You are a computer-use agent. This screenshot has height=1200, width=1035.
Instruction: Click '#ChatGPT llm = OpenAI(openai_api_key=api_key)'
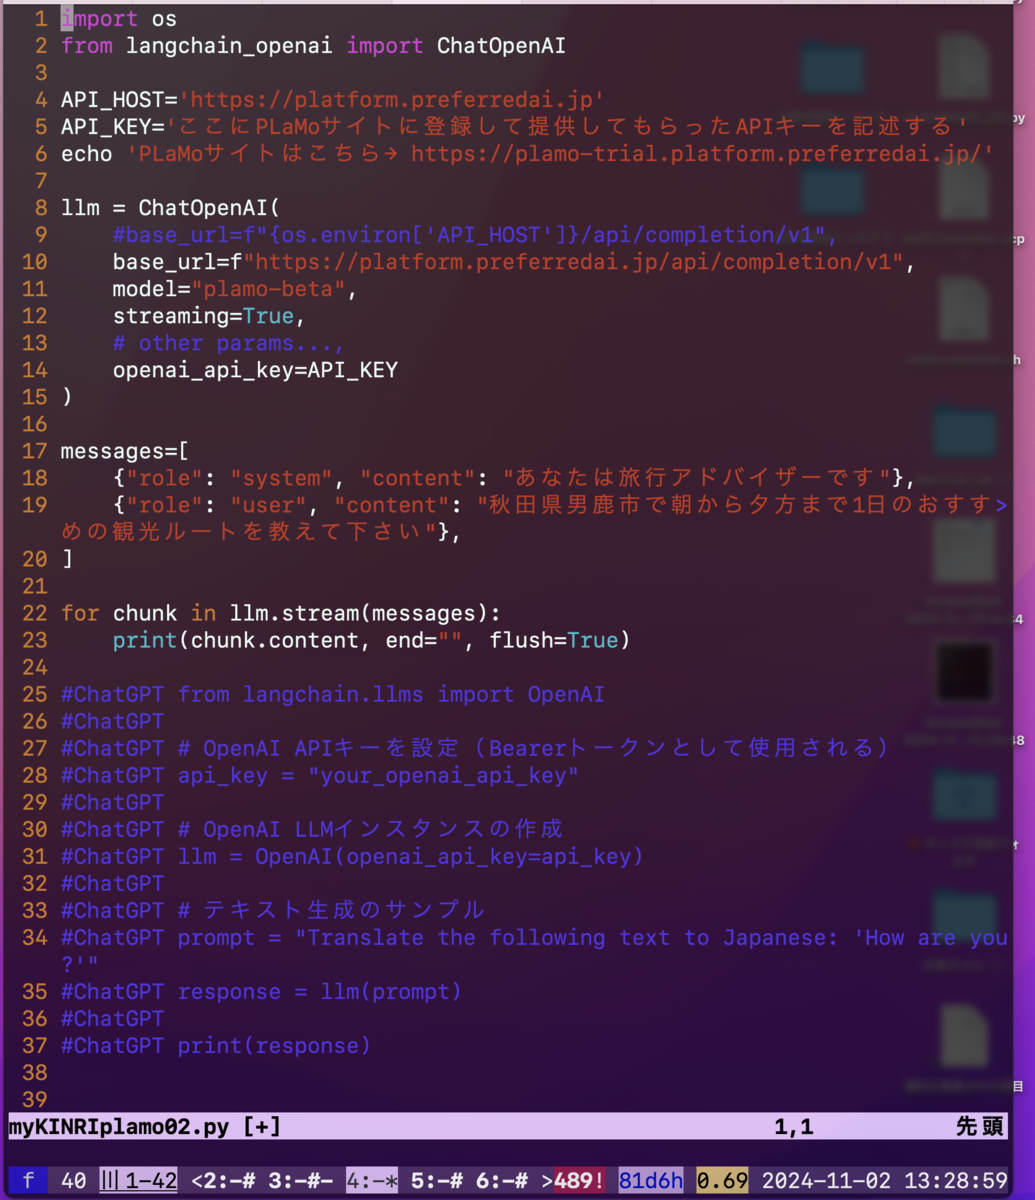click(x=353, y=856)
